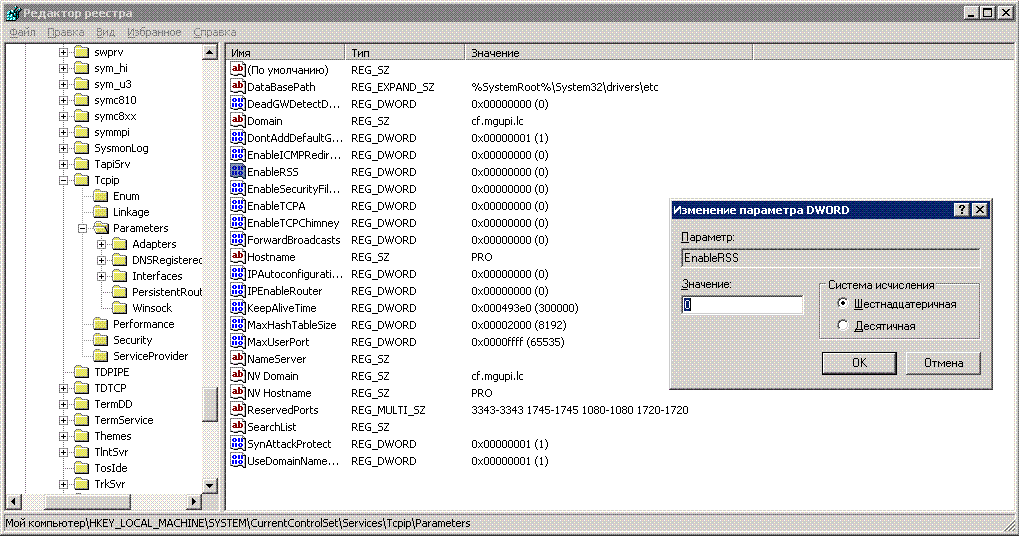Click the IPAutoconfigurati… value name

(x=294, y=274)
